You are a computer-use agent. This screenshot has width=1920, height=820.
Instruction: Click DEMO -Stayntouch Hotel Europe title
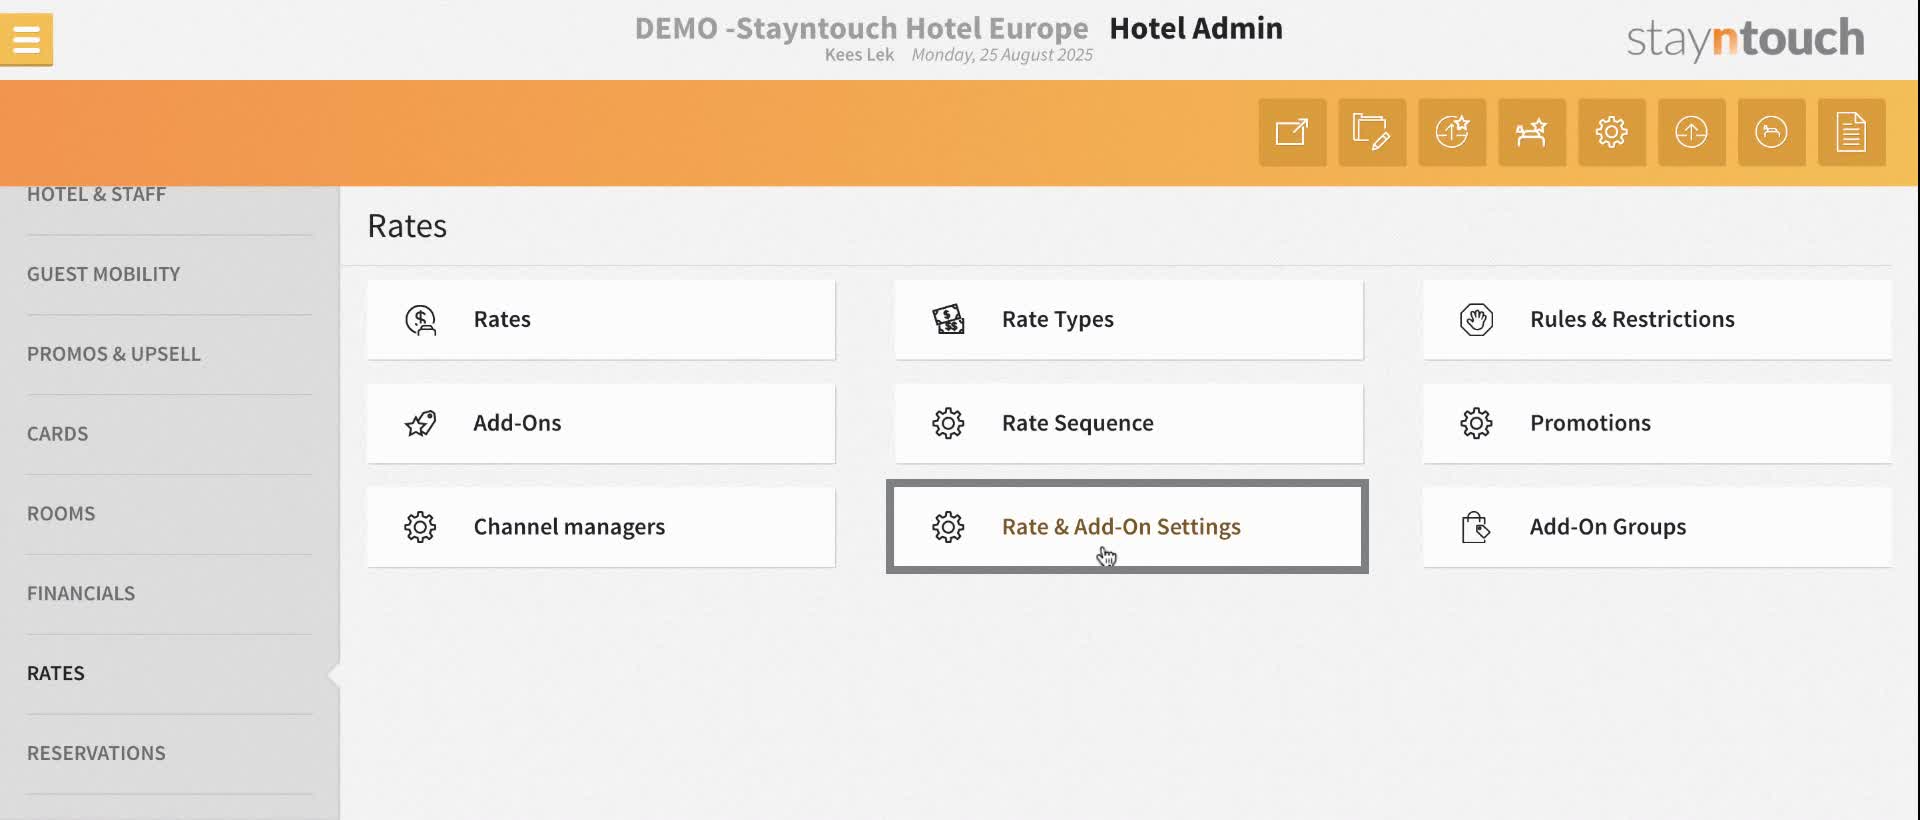[x=861, y=28]
